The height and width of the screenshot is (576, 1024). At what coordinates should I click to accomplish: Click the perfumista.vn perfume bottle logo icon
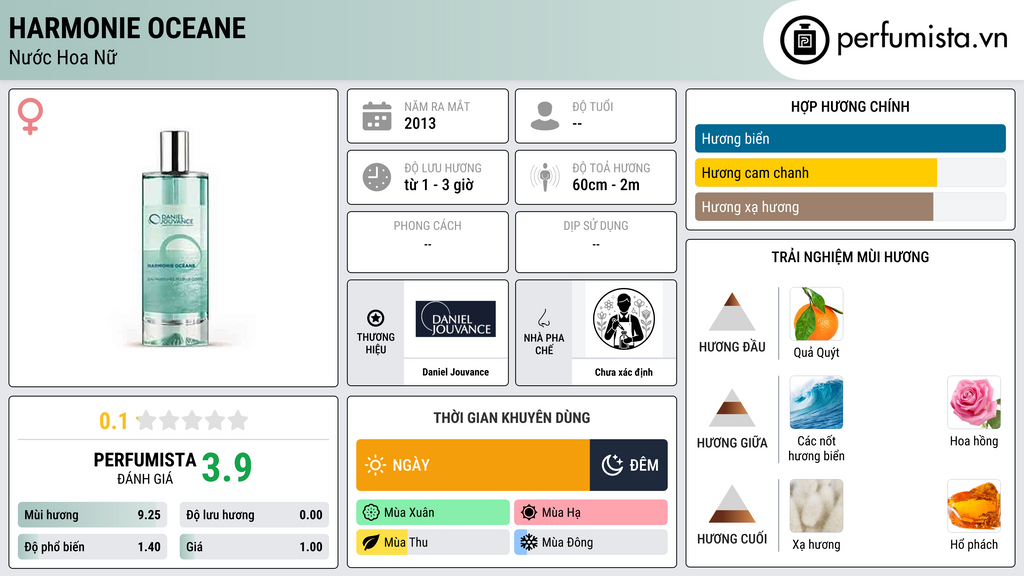click(804, 40)
